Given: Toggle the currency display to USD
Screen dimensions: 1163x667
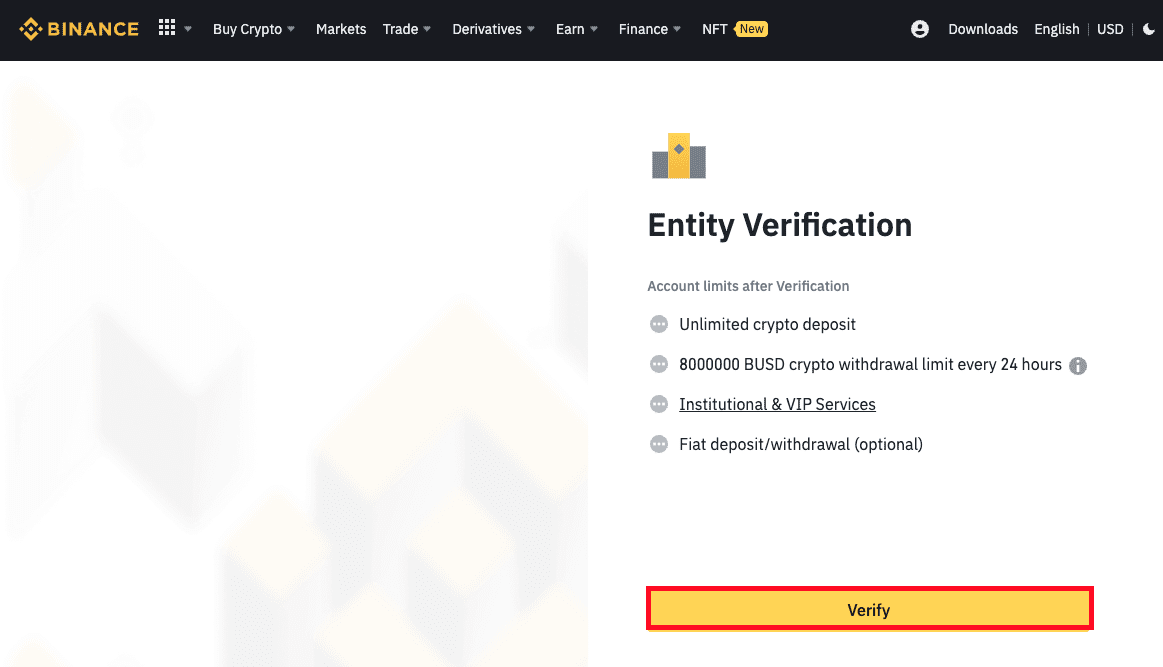Looking at the screenshot, I should click(1110, 29).
